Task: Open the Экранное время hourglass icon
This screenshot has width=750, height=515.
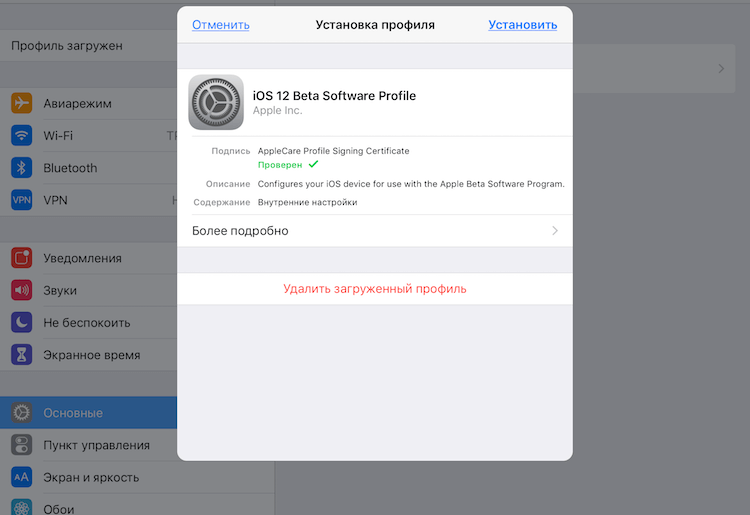Action: pos(22,355)
